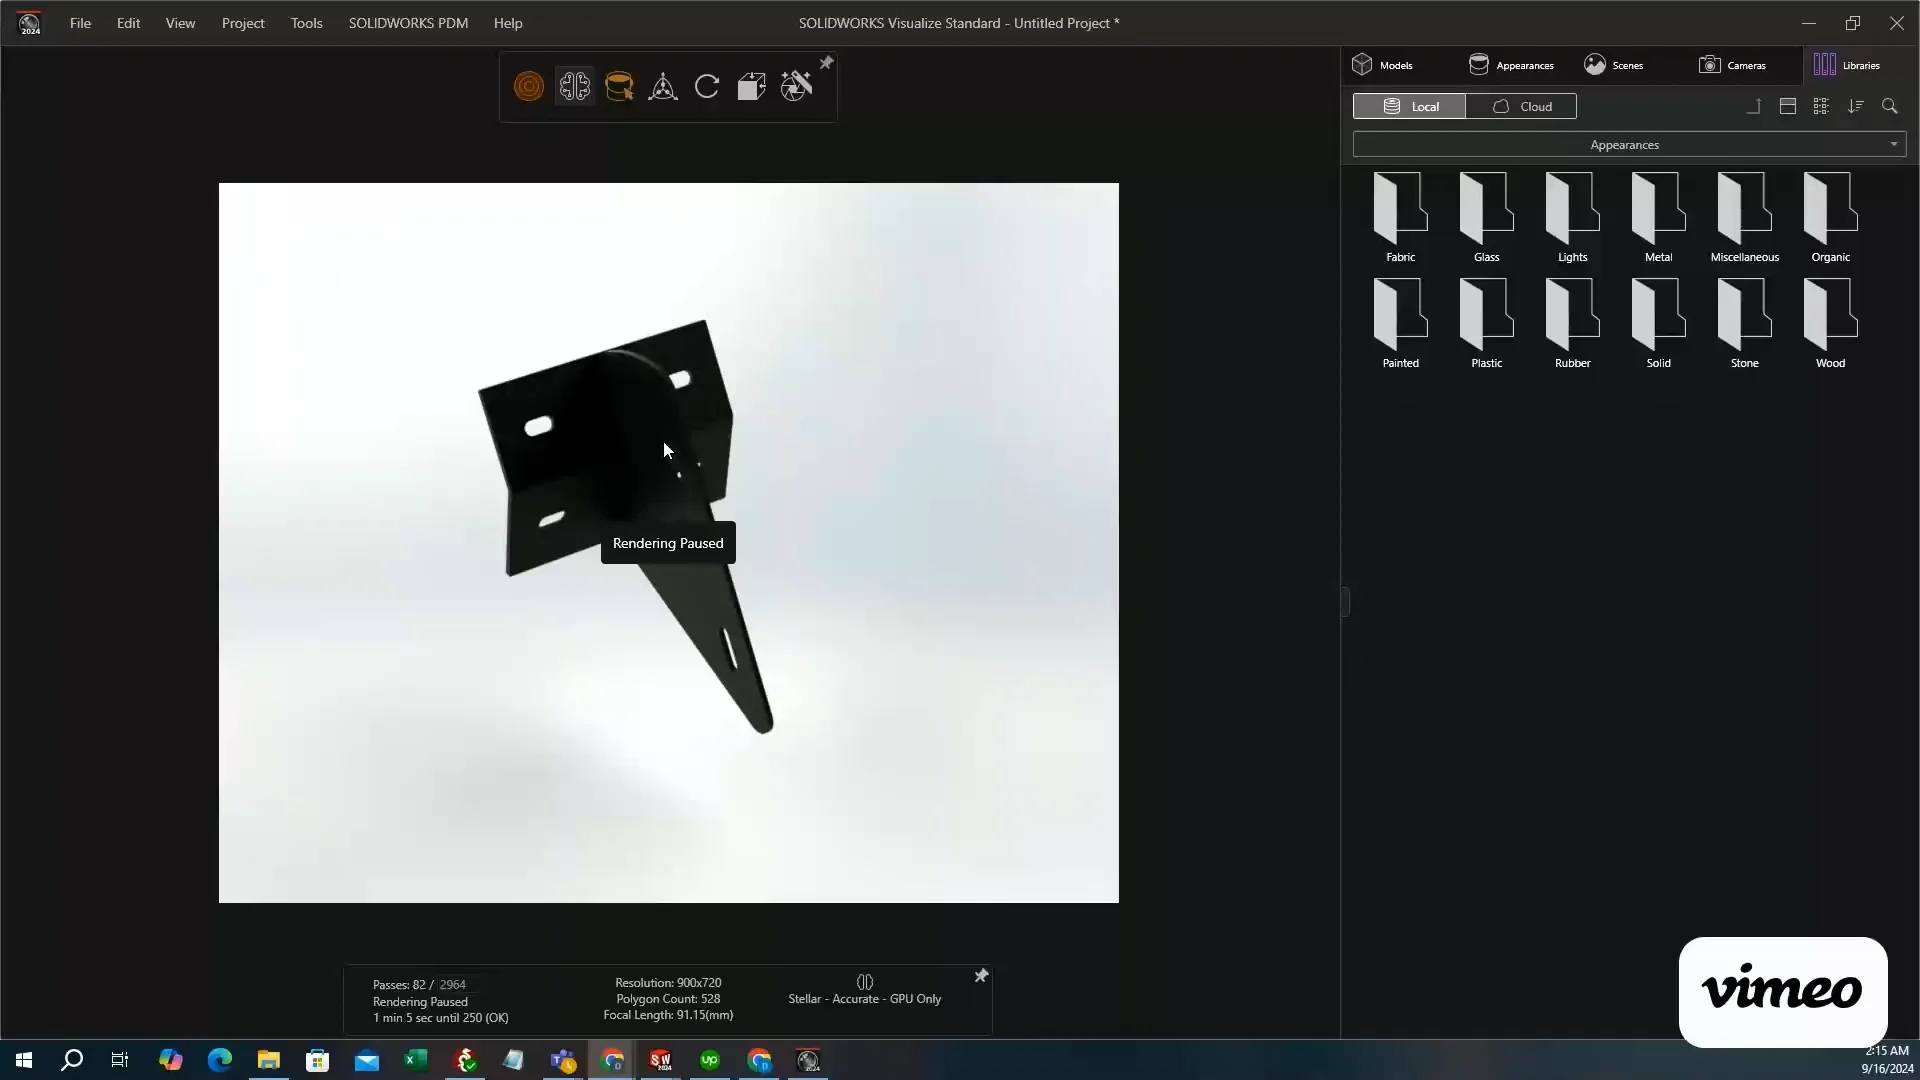Click the go up one folder icon
1920x1080 pixels.
point(1754,106)
